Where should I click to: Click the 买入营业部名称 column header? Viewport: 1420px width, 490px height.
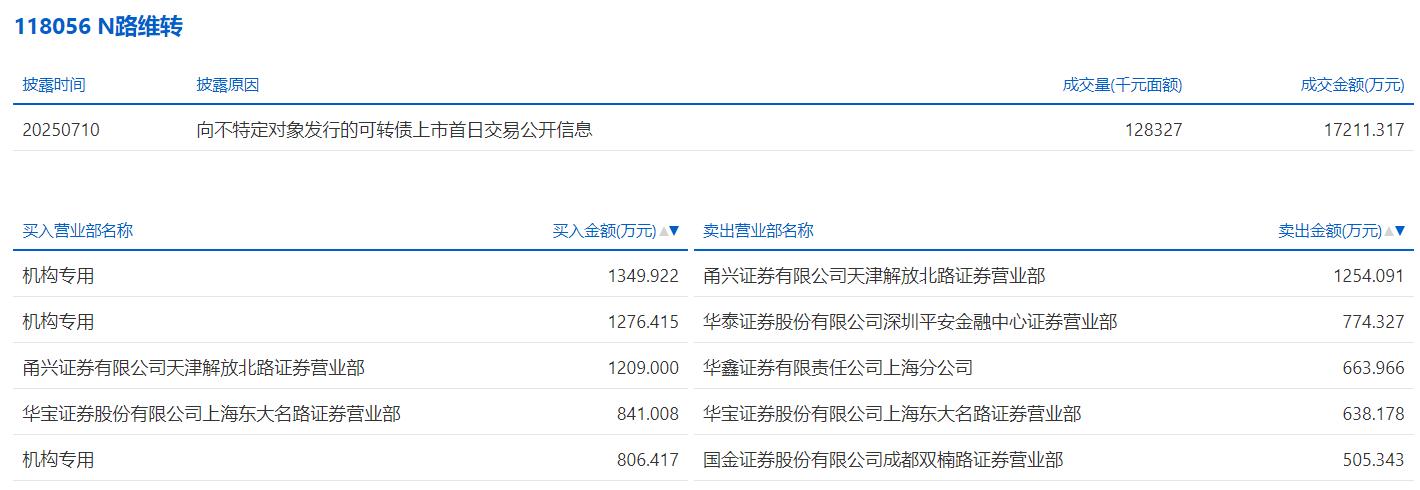pyautogui.click(x=77, y=231)
